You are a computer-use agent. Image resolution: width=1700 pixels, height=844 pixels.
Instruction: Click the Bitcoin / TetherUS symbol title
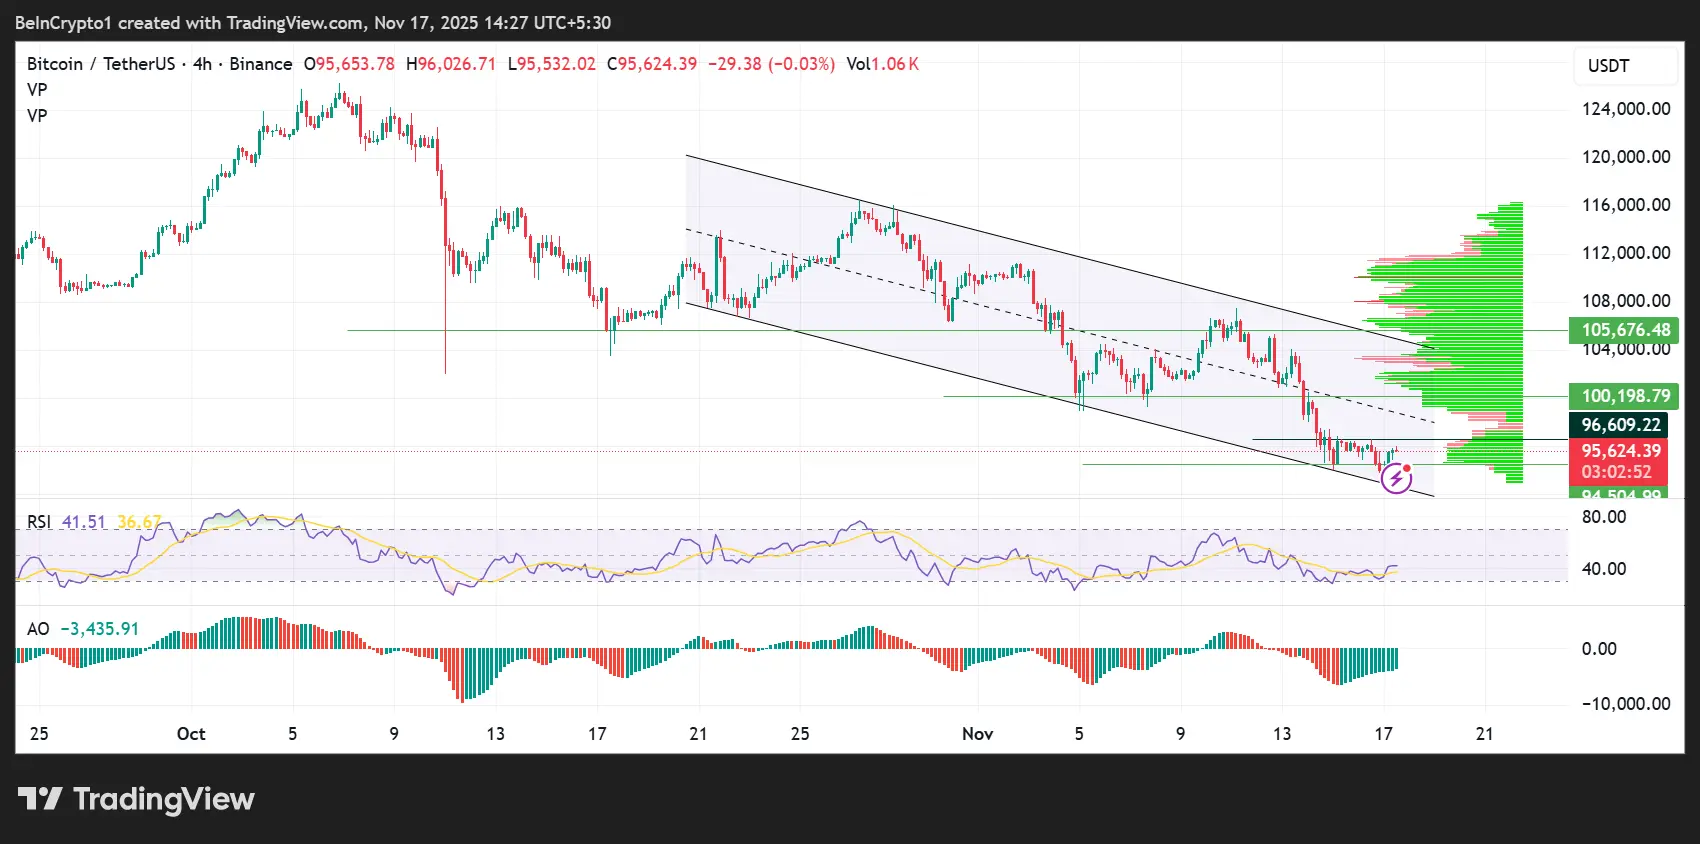(100, 64)
